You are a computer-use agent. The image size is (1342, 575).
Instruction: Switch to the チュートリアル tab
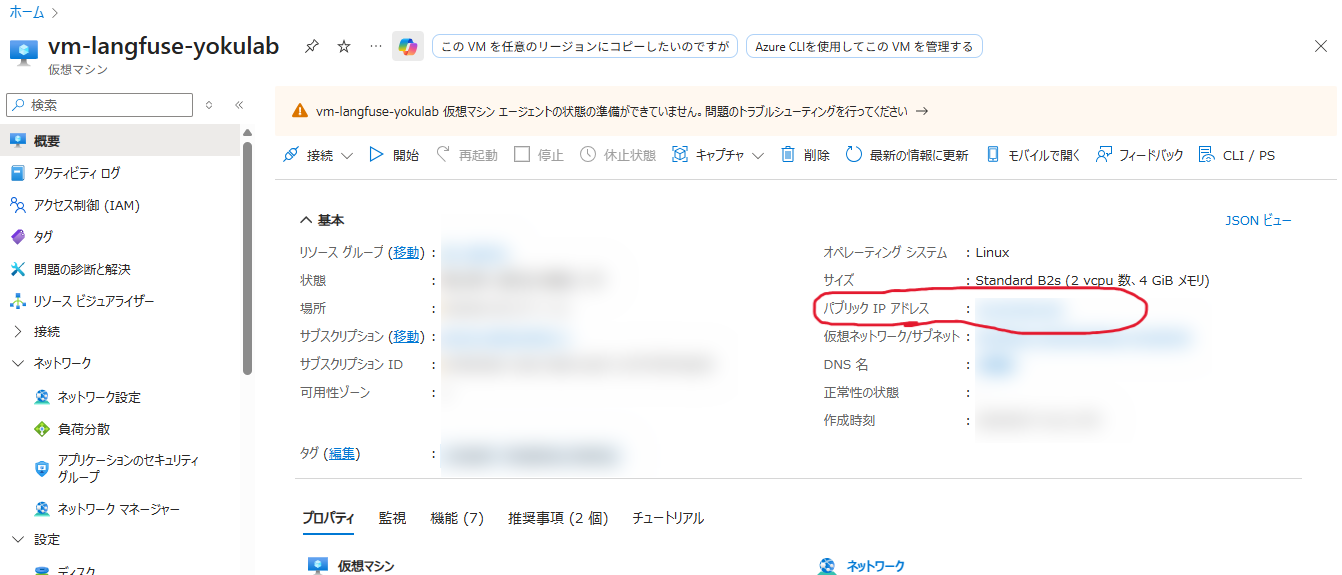(668, 518)
